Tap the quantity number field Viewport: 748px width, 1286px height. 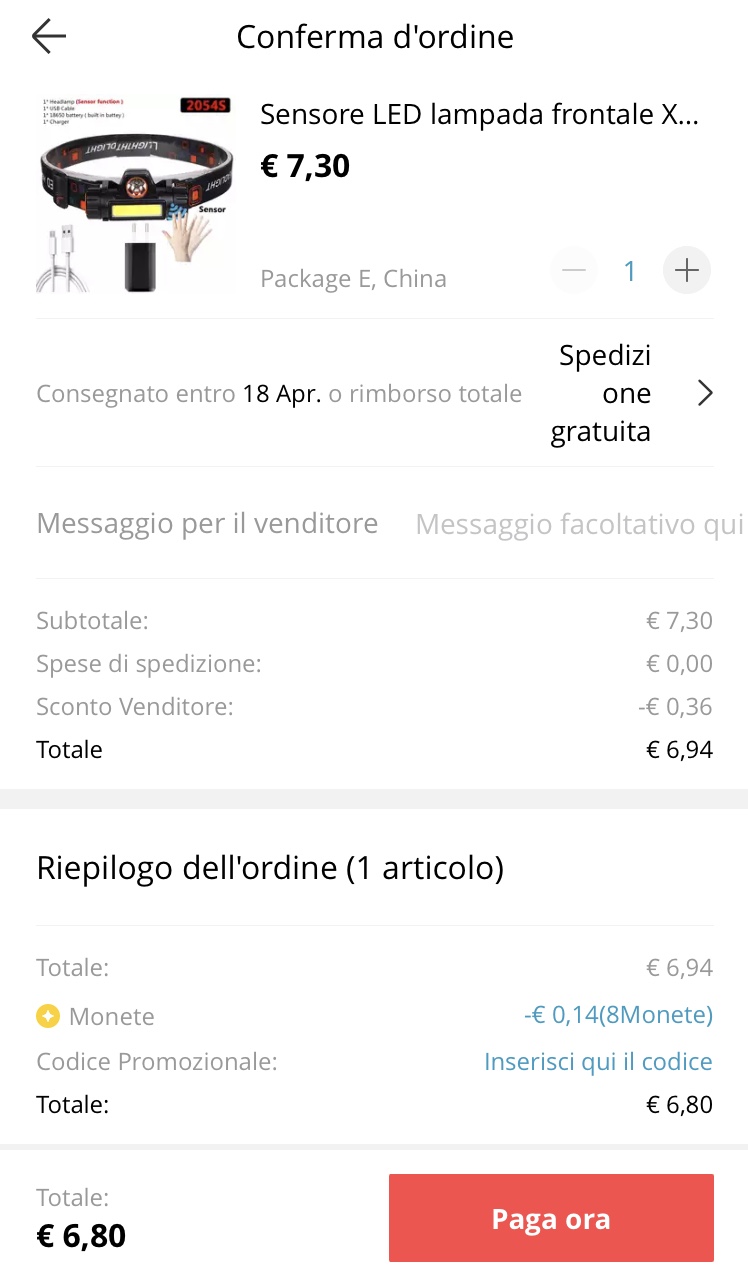point(630,271)
